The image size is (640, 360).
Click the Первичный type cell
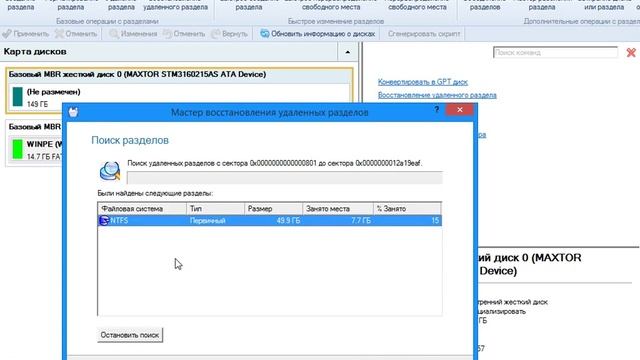click(208, 221)
